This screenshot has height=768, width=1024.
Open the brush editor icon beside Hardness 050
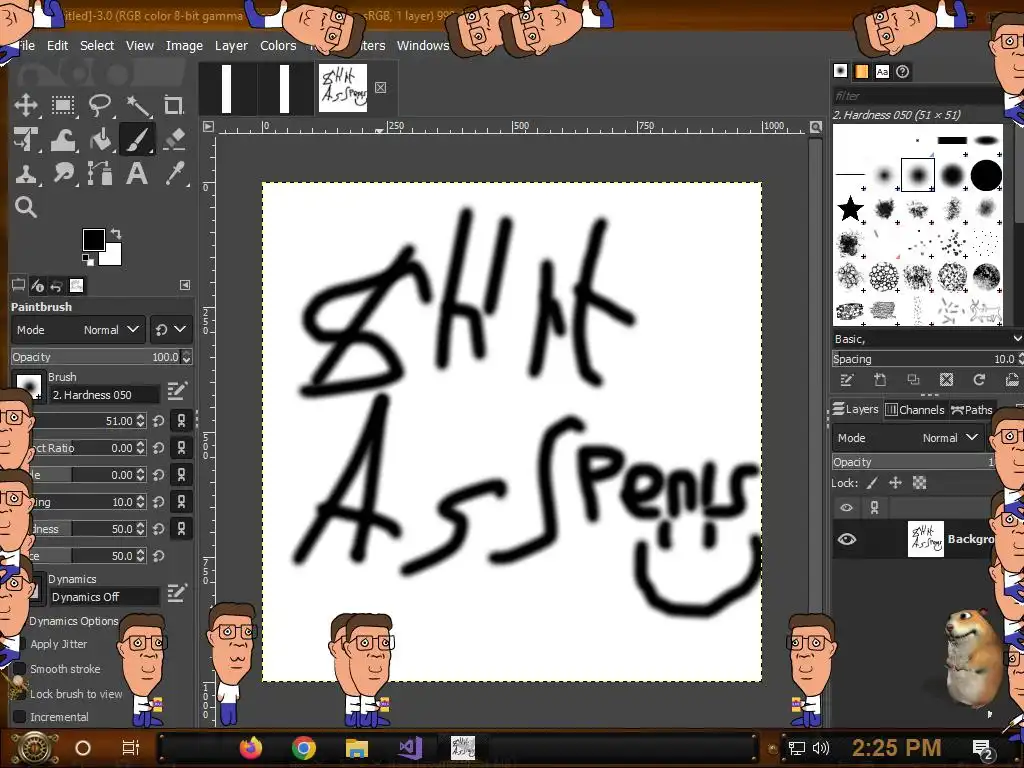click(x=177, y=391)
